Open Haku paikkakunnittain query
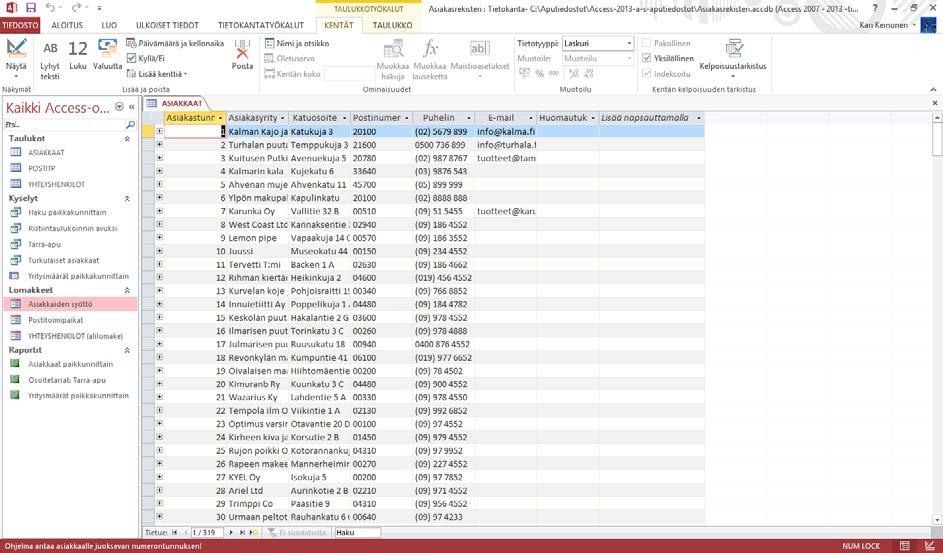 click(67, 213)
